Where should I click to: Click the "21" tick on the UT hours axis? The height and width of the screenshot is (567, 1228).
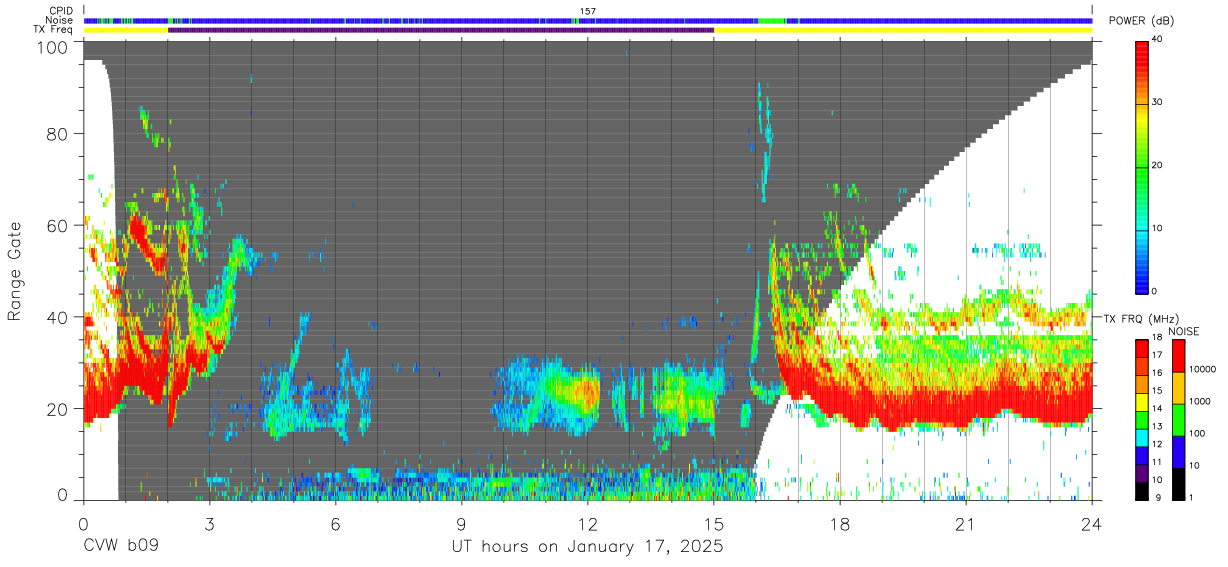966,523
